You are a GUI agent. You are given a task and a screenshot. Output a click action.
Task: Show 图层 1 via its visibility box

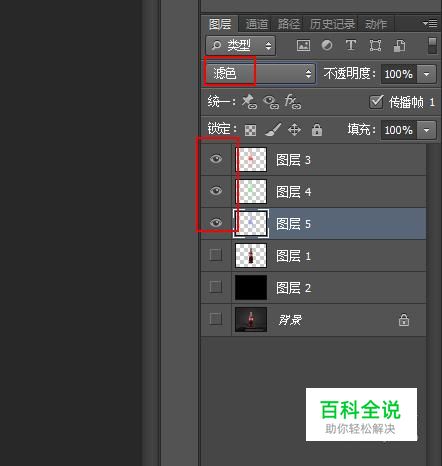click(216, 255)
